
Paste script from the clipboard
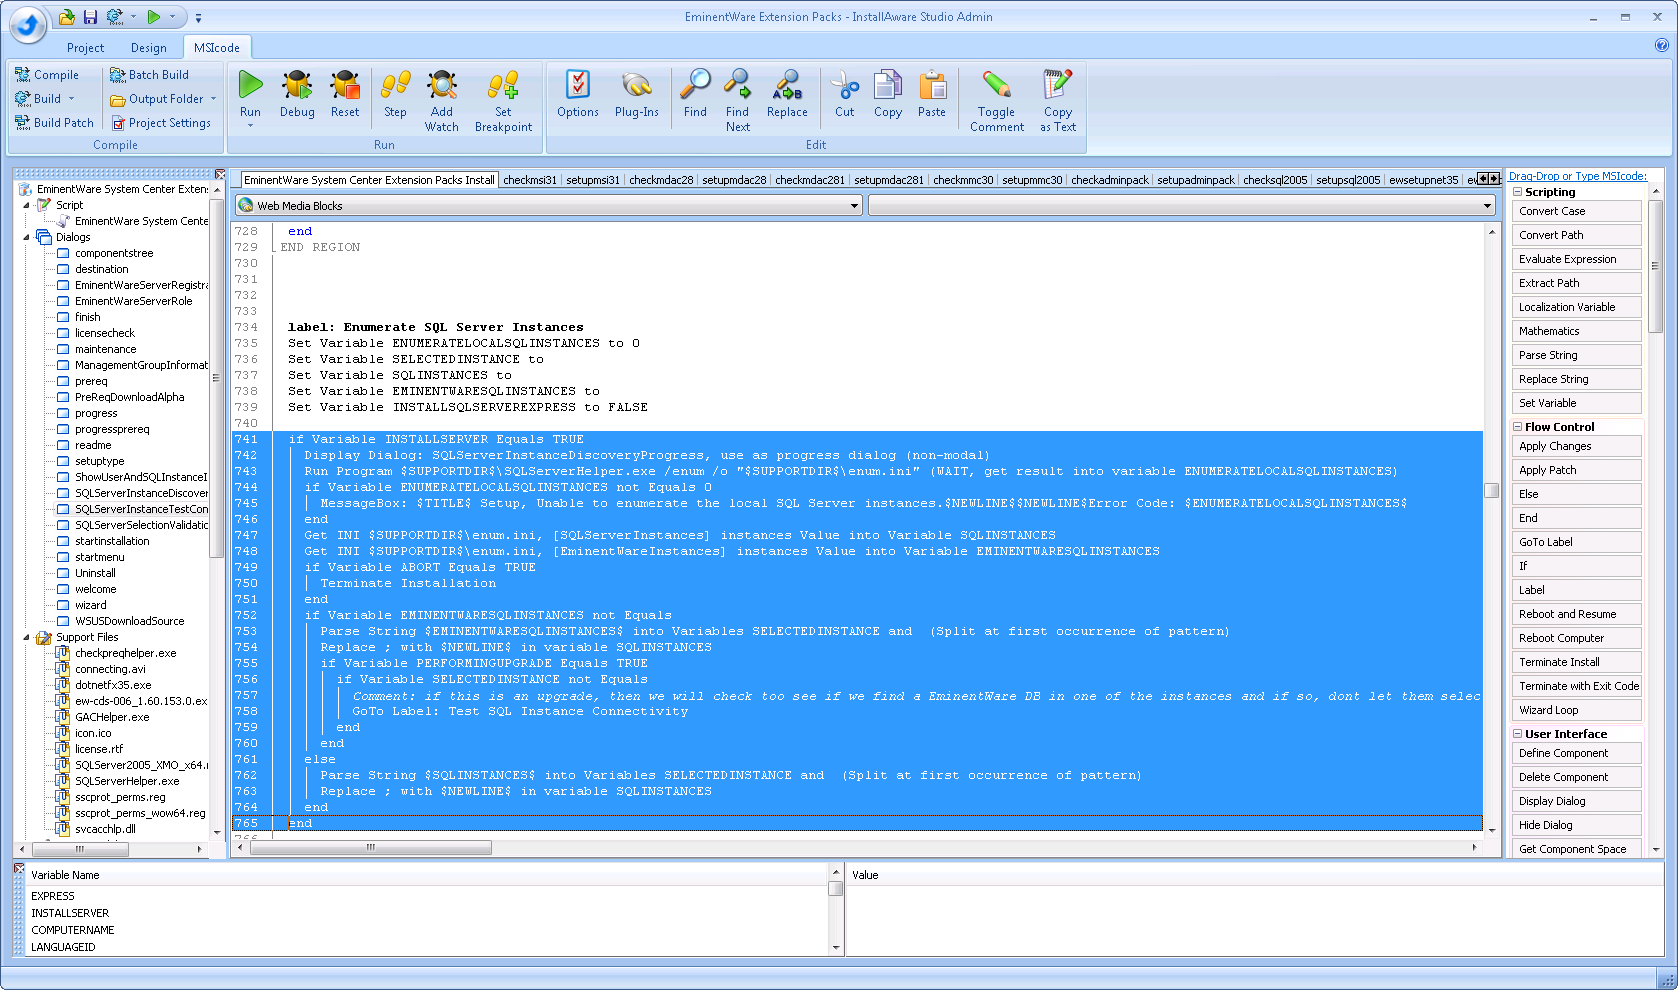[931, 95]
